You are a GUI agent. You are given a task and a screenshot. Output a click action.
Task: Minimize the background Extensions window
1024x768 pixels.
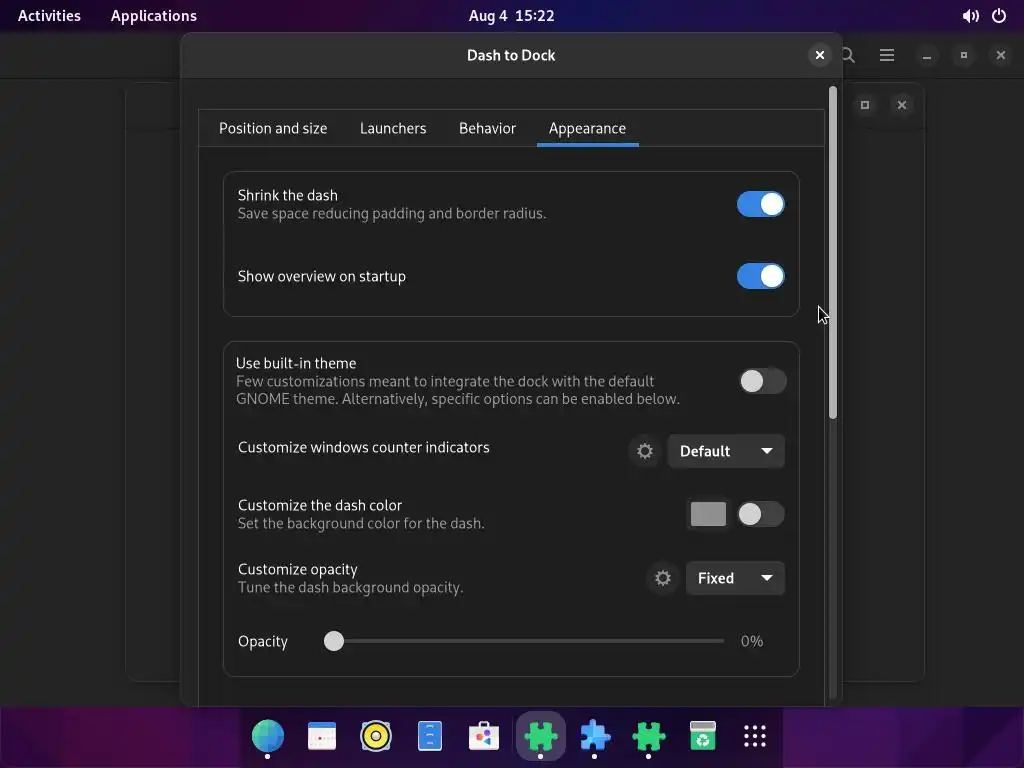click(927, 55)
